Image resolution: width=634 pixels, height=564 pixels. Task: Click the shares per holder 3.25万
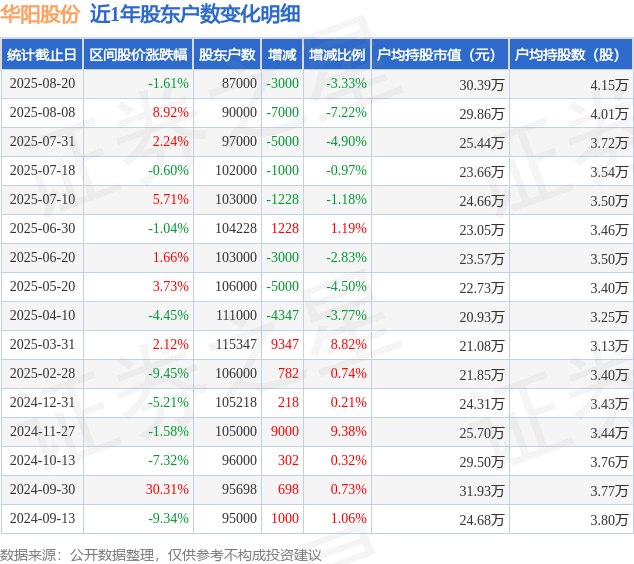[x=609, y=317]
